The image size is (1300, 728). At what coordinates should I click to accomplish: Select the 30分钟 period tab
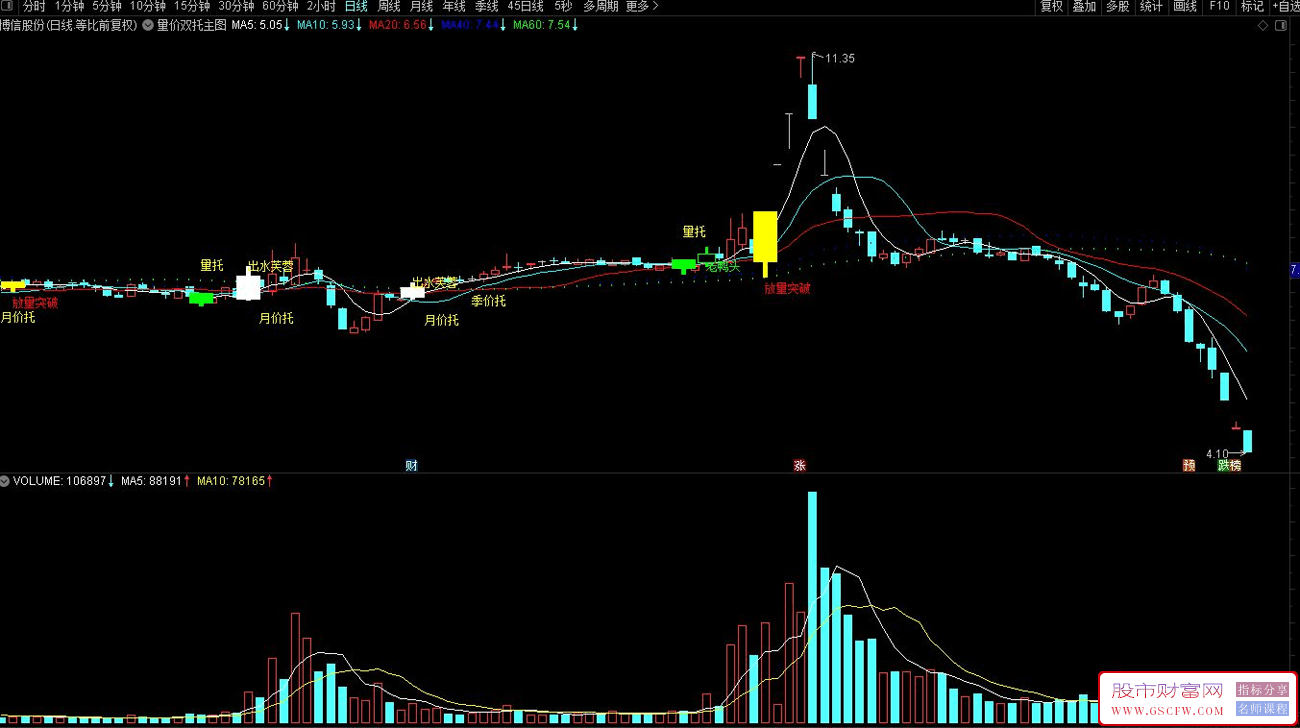pyautogui.click(x=236, y=6)
